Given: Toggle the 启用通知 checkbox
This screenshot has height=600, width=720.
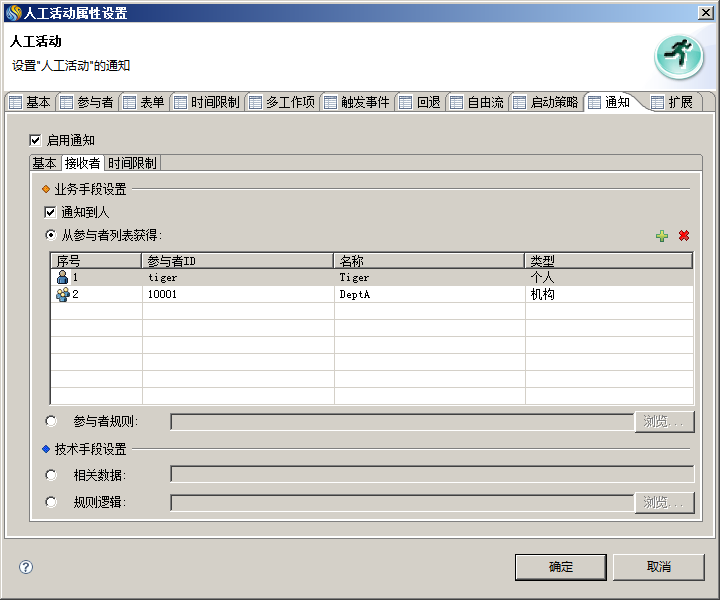Looking at the screenshot, I should 36,140.
